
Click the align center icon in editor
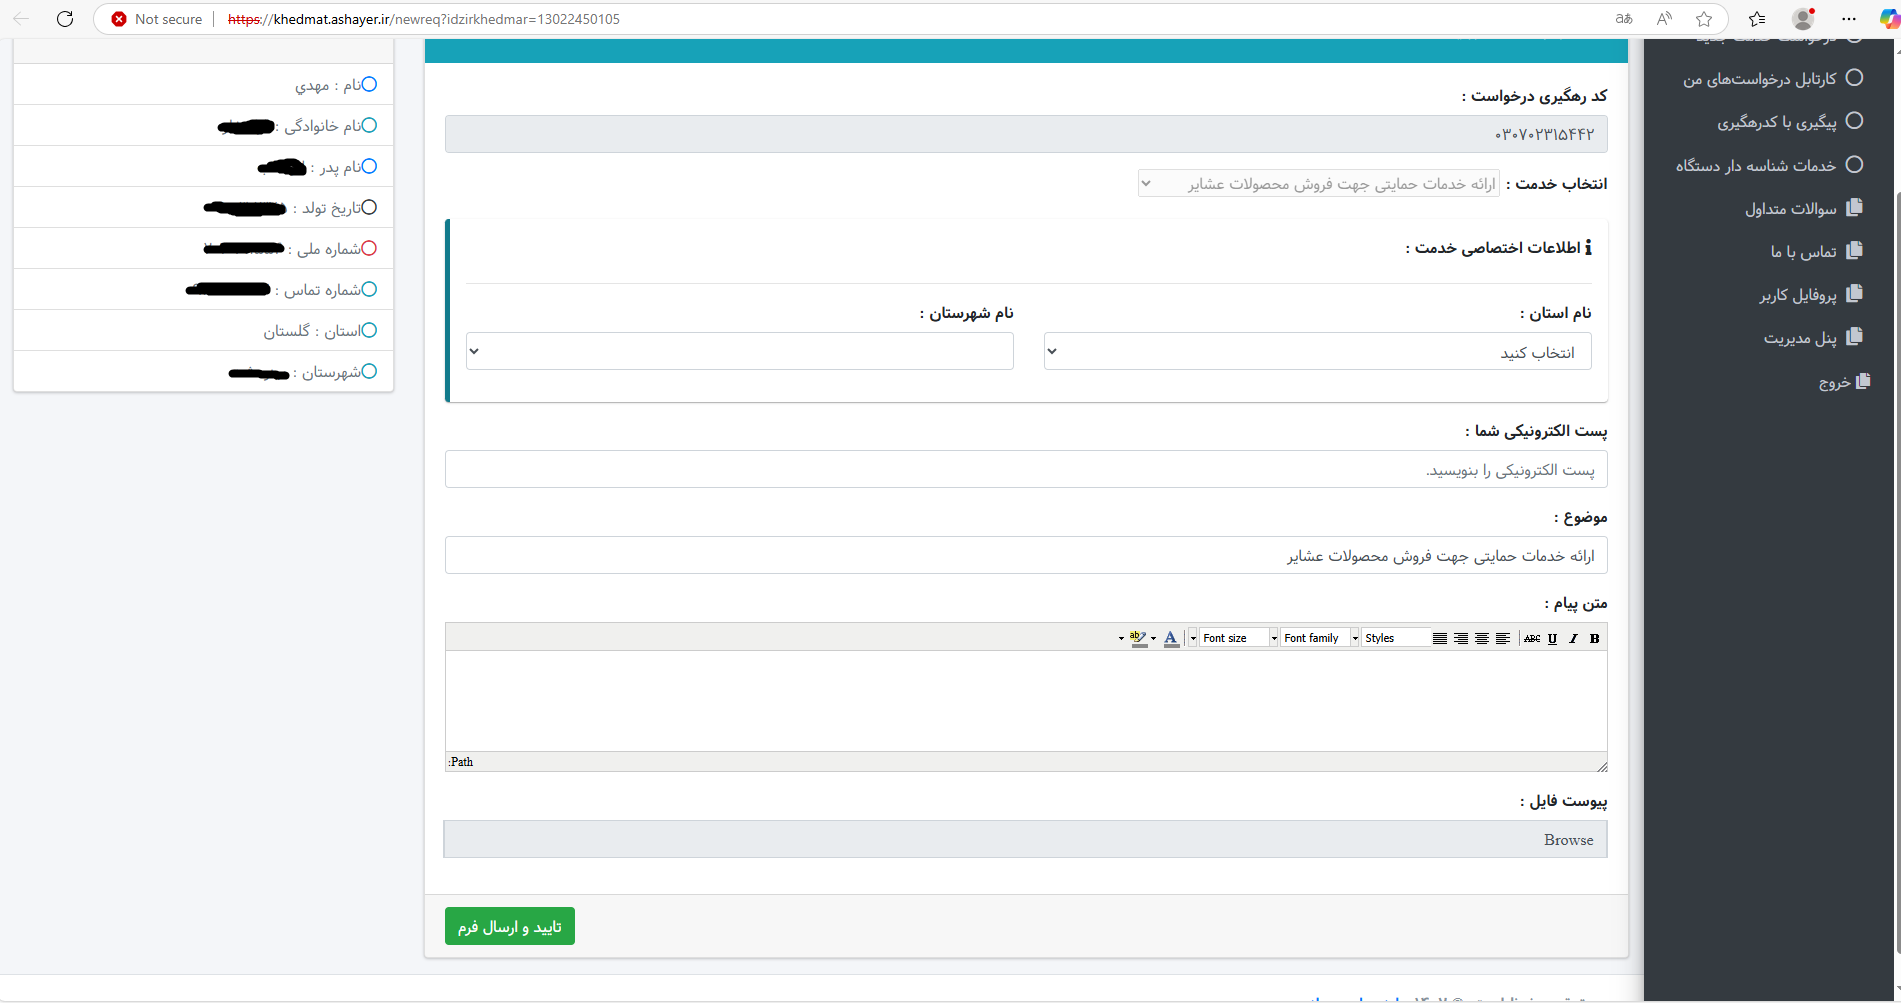[1481, 638]
